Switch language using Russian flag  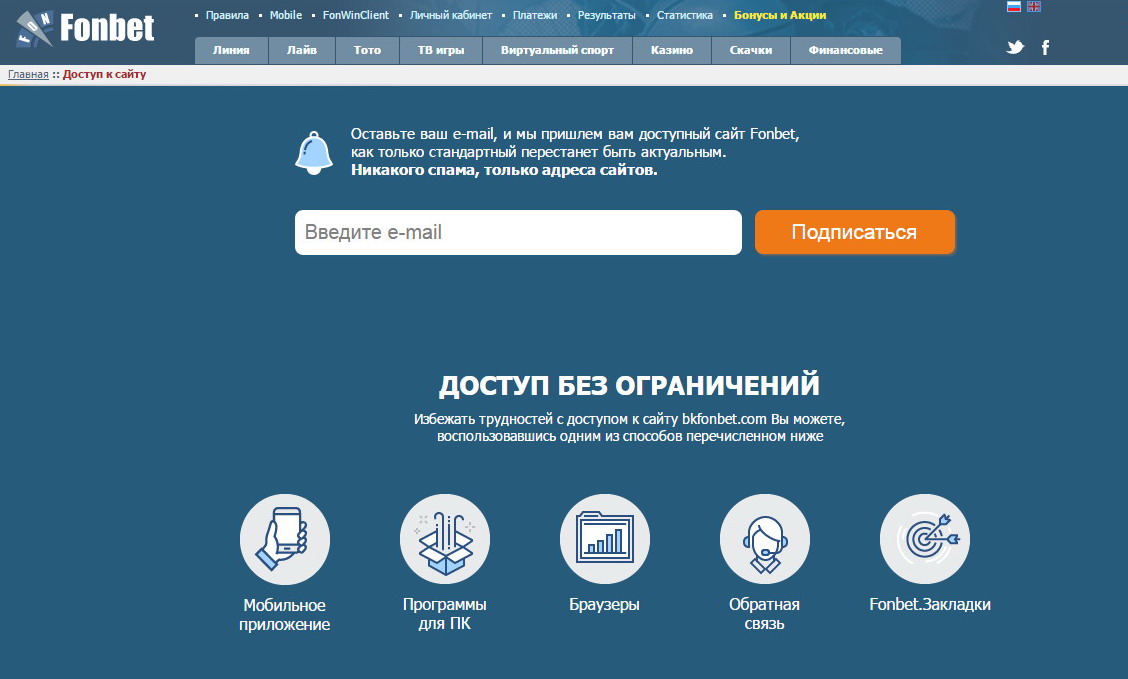(1014, 7)
